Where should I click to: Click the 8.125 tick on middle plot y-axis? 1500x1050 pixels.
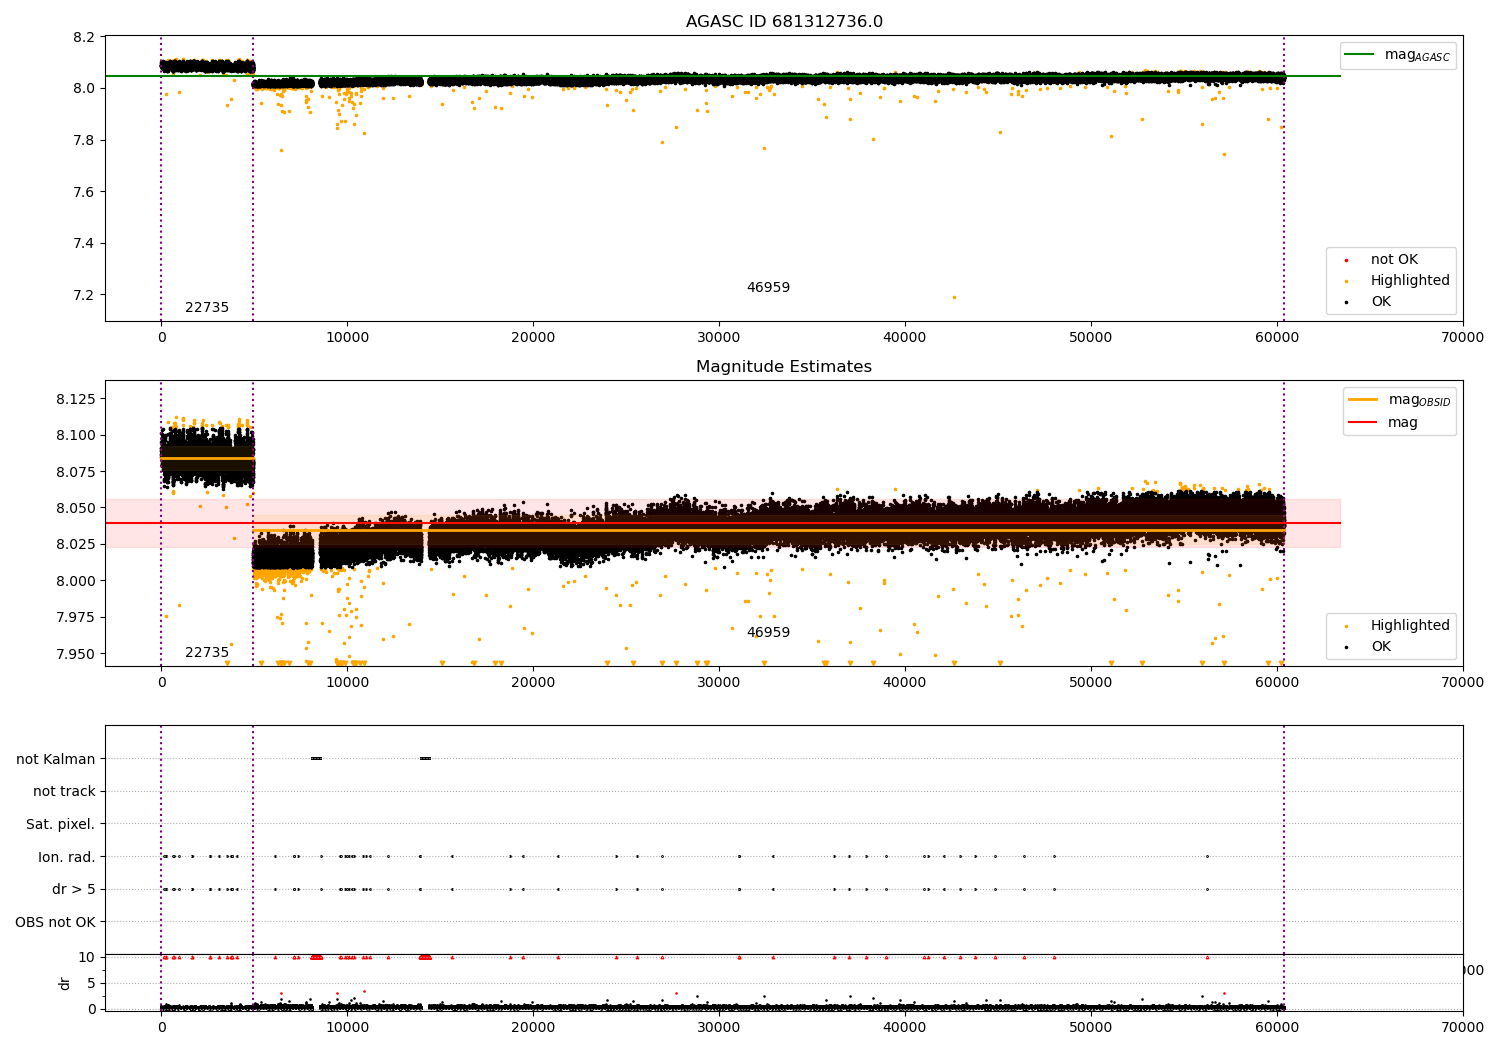pos(76,399)
